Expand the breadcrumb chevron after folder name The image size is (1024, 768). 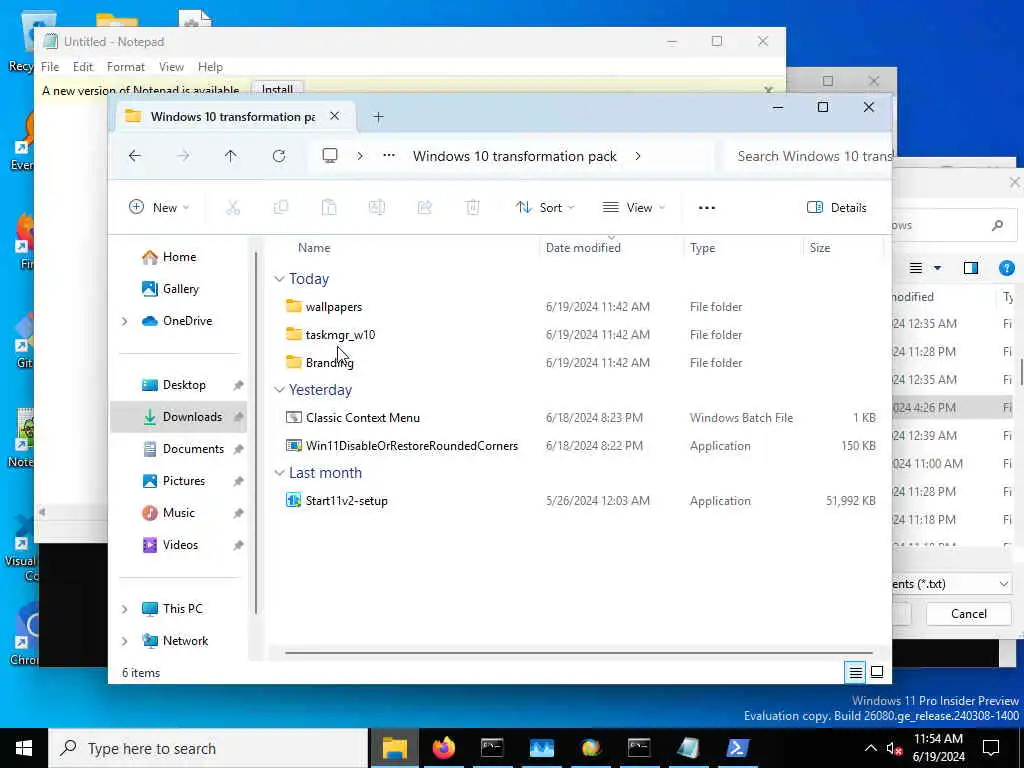click(637, 156)
